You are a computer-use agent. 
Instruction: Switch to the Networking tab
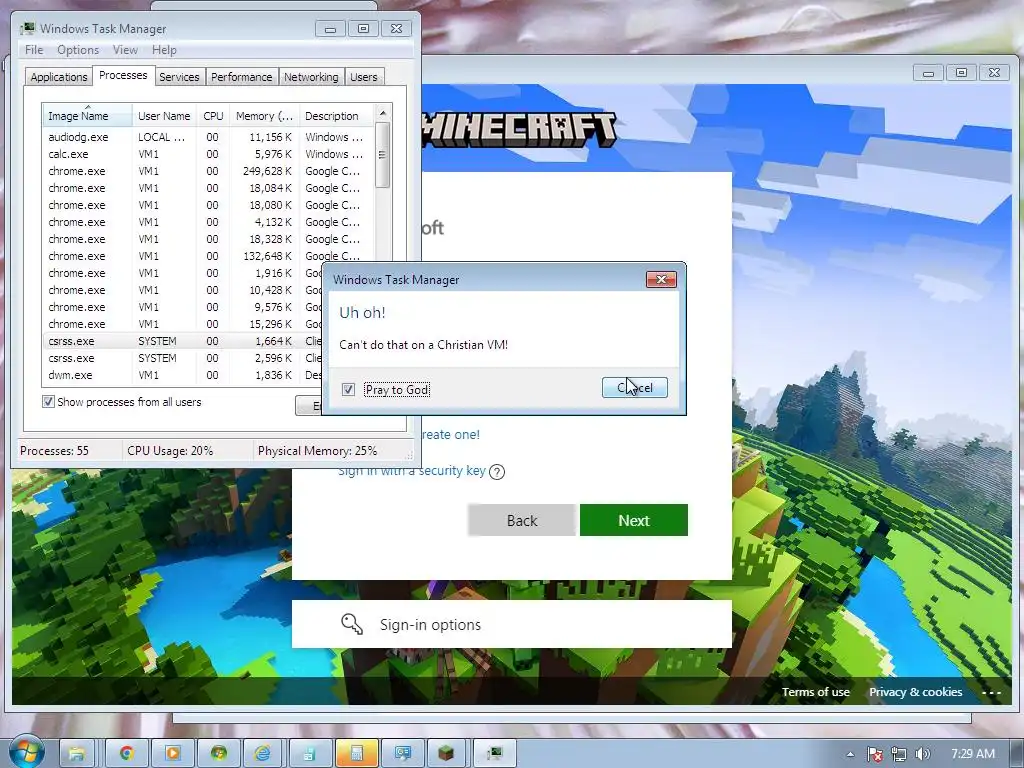click(311, 77)
